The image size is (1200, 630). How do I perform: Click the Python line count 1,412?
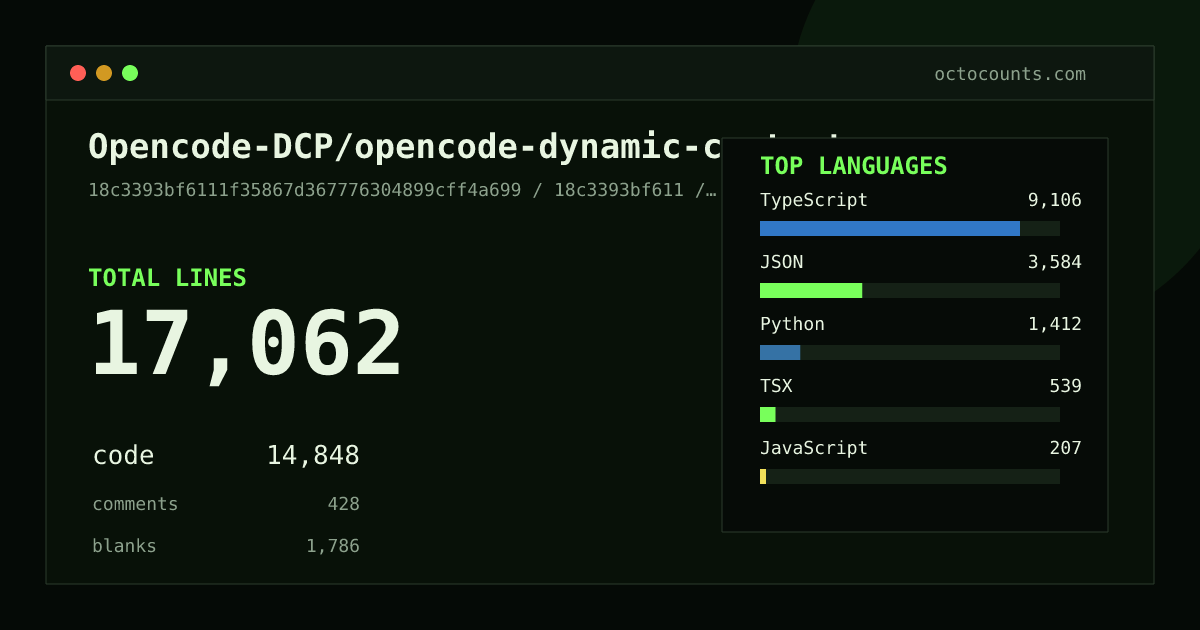click(x=1055, y=324)
